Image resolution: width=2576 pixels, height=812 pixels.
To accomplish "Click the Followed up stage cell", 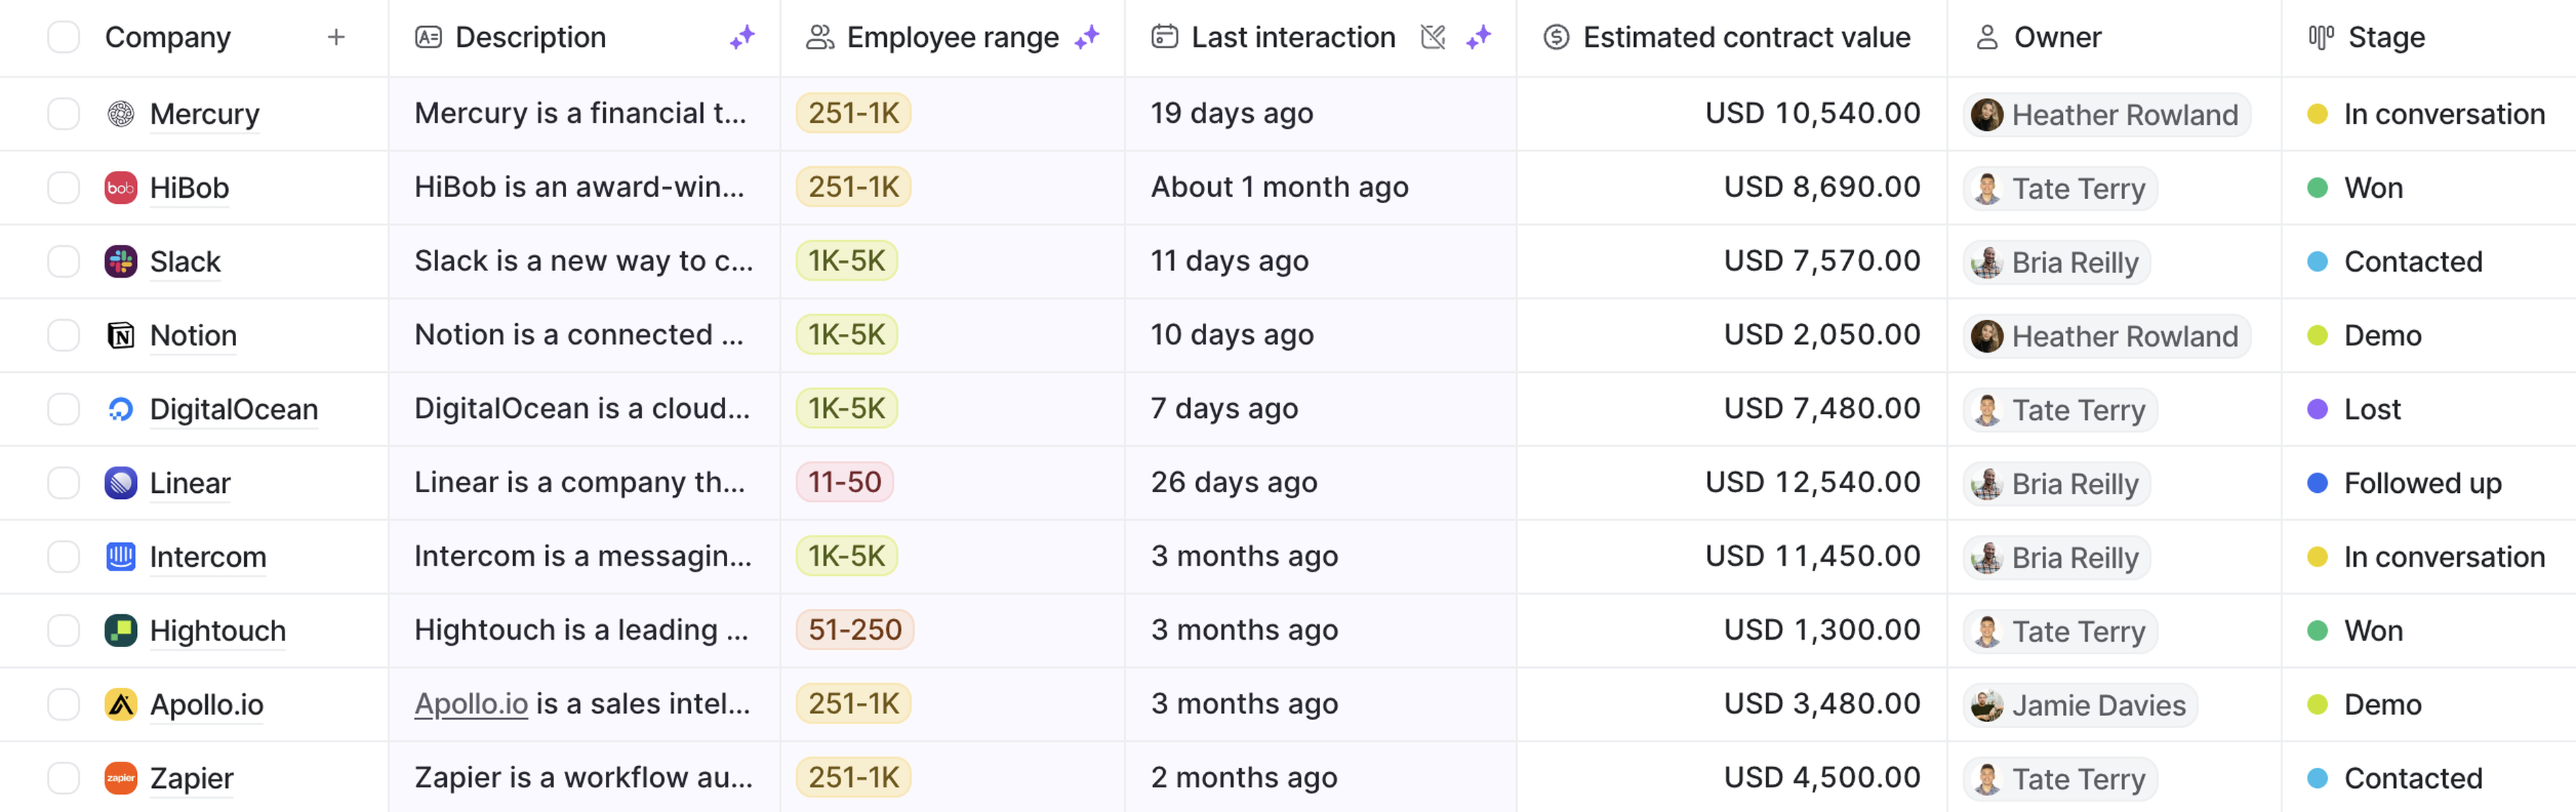I will point(2421,483).
